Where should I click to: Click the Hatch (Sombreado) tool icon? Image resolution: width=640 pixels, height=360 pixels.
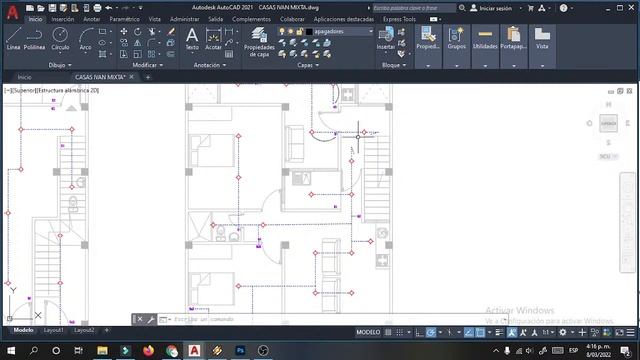[x=102, y=54]
